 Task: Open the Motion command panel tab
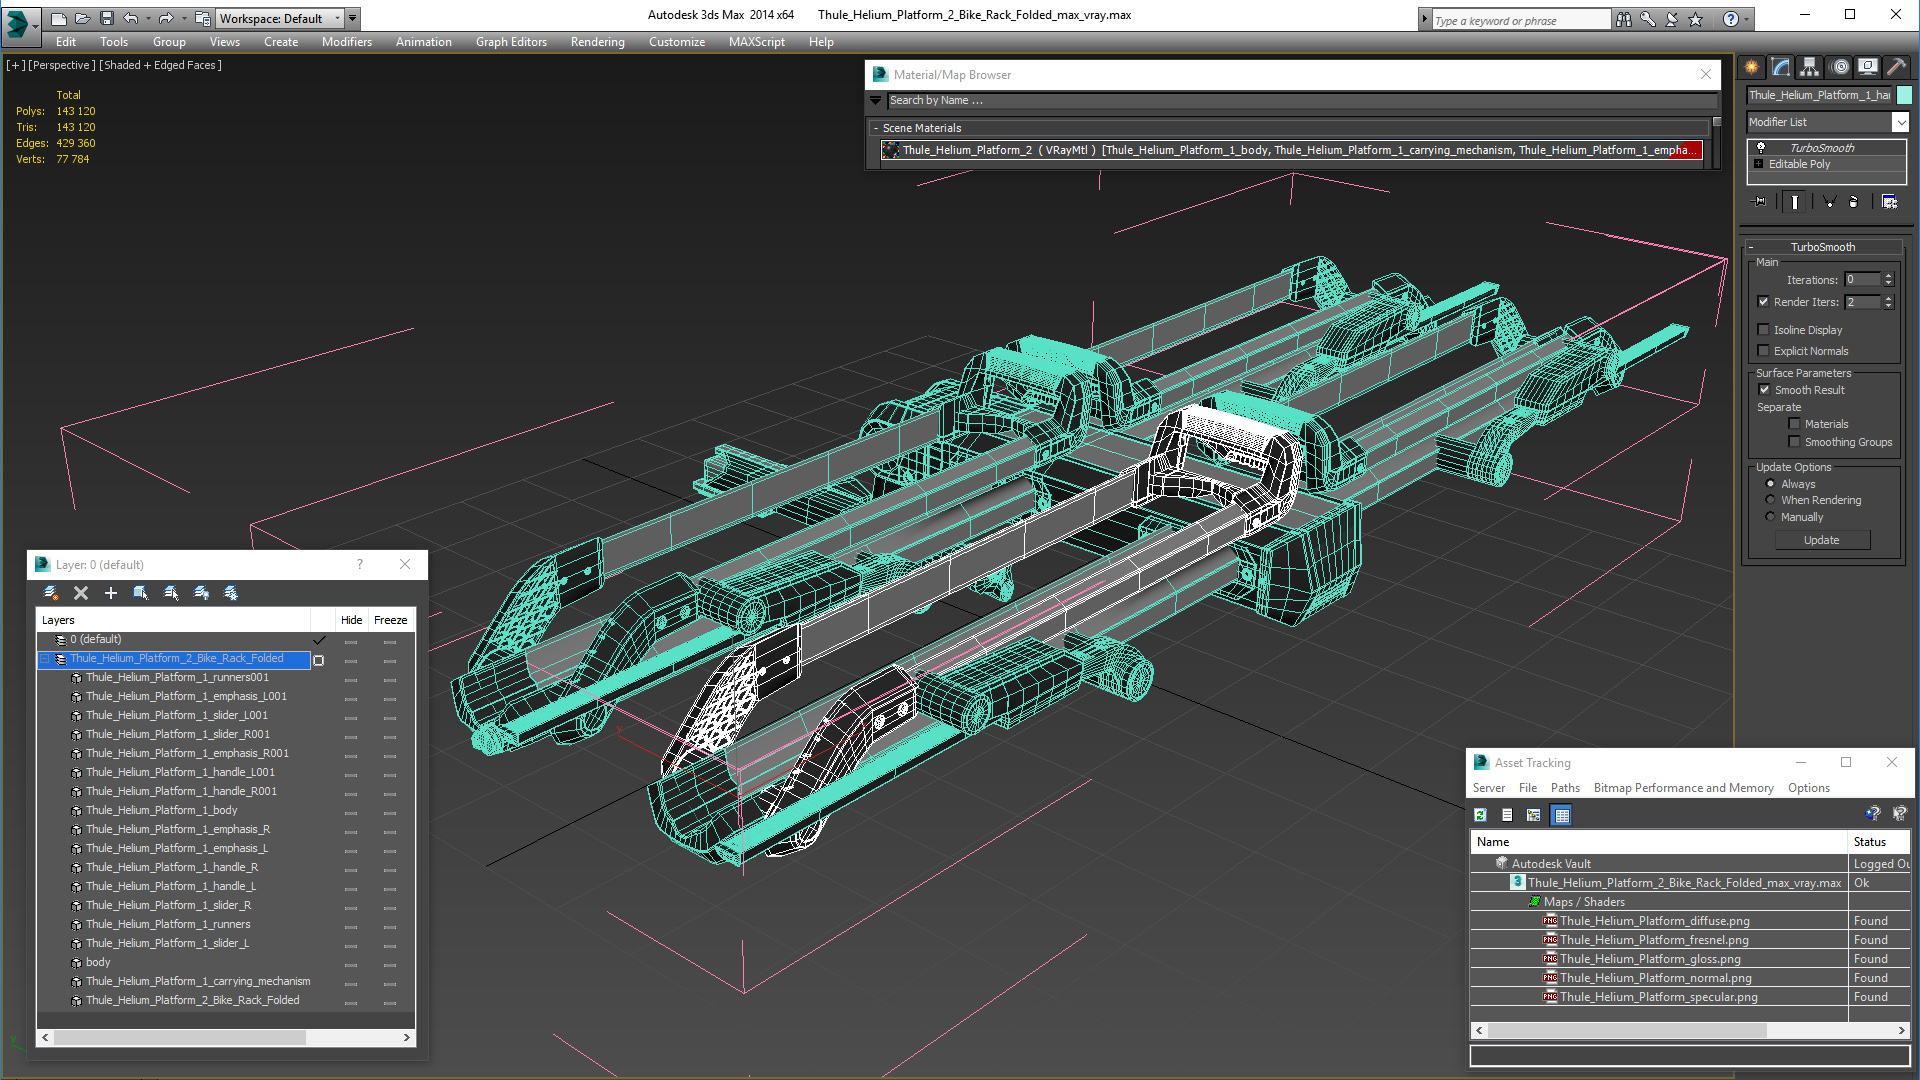tap(1840, 67)
